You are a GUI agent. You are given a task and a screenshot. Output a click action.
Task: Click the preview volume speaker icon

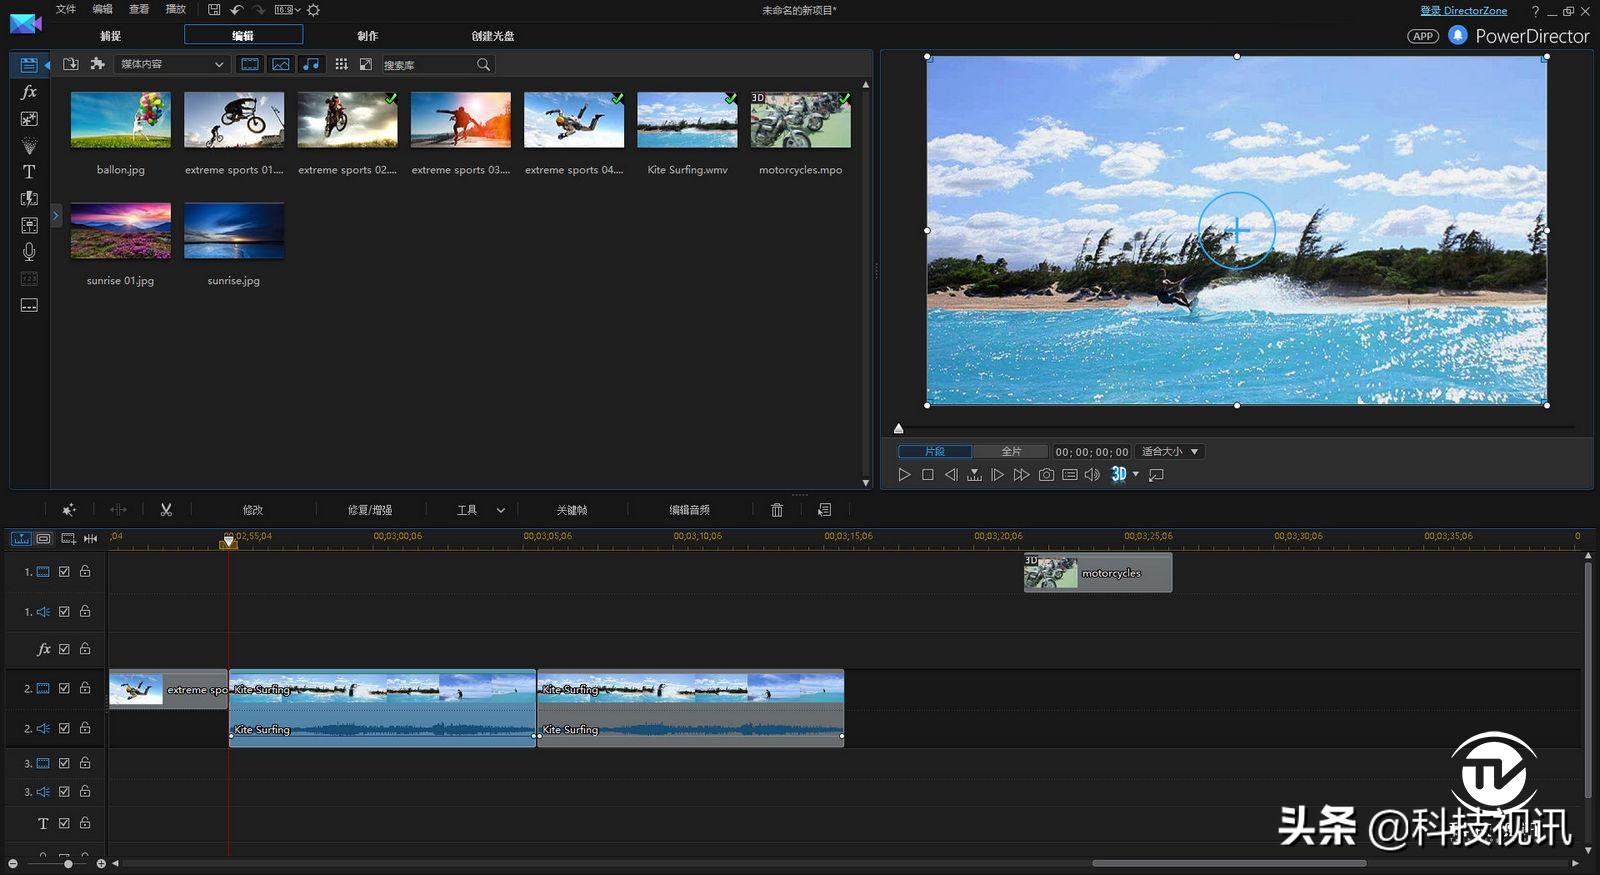point(1092,475)
